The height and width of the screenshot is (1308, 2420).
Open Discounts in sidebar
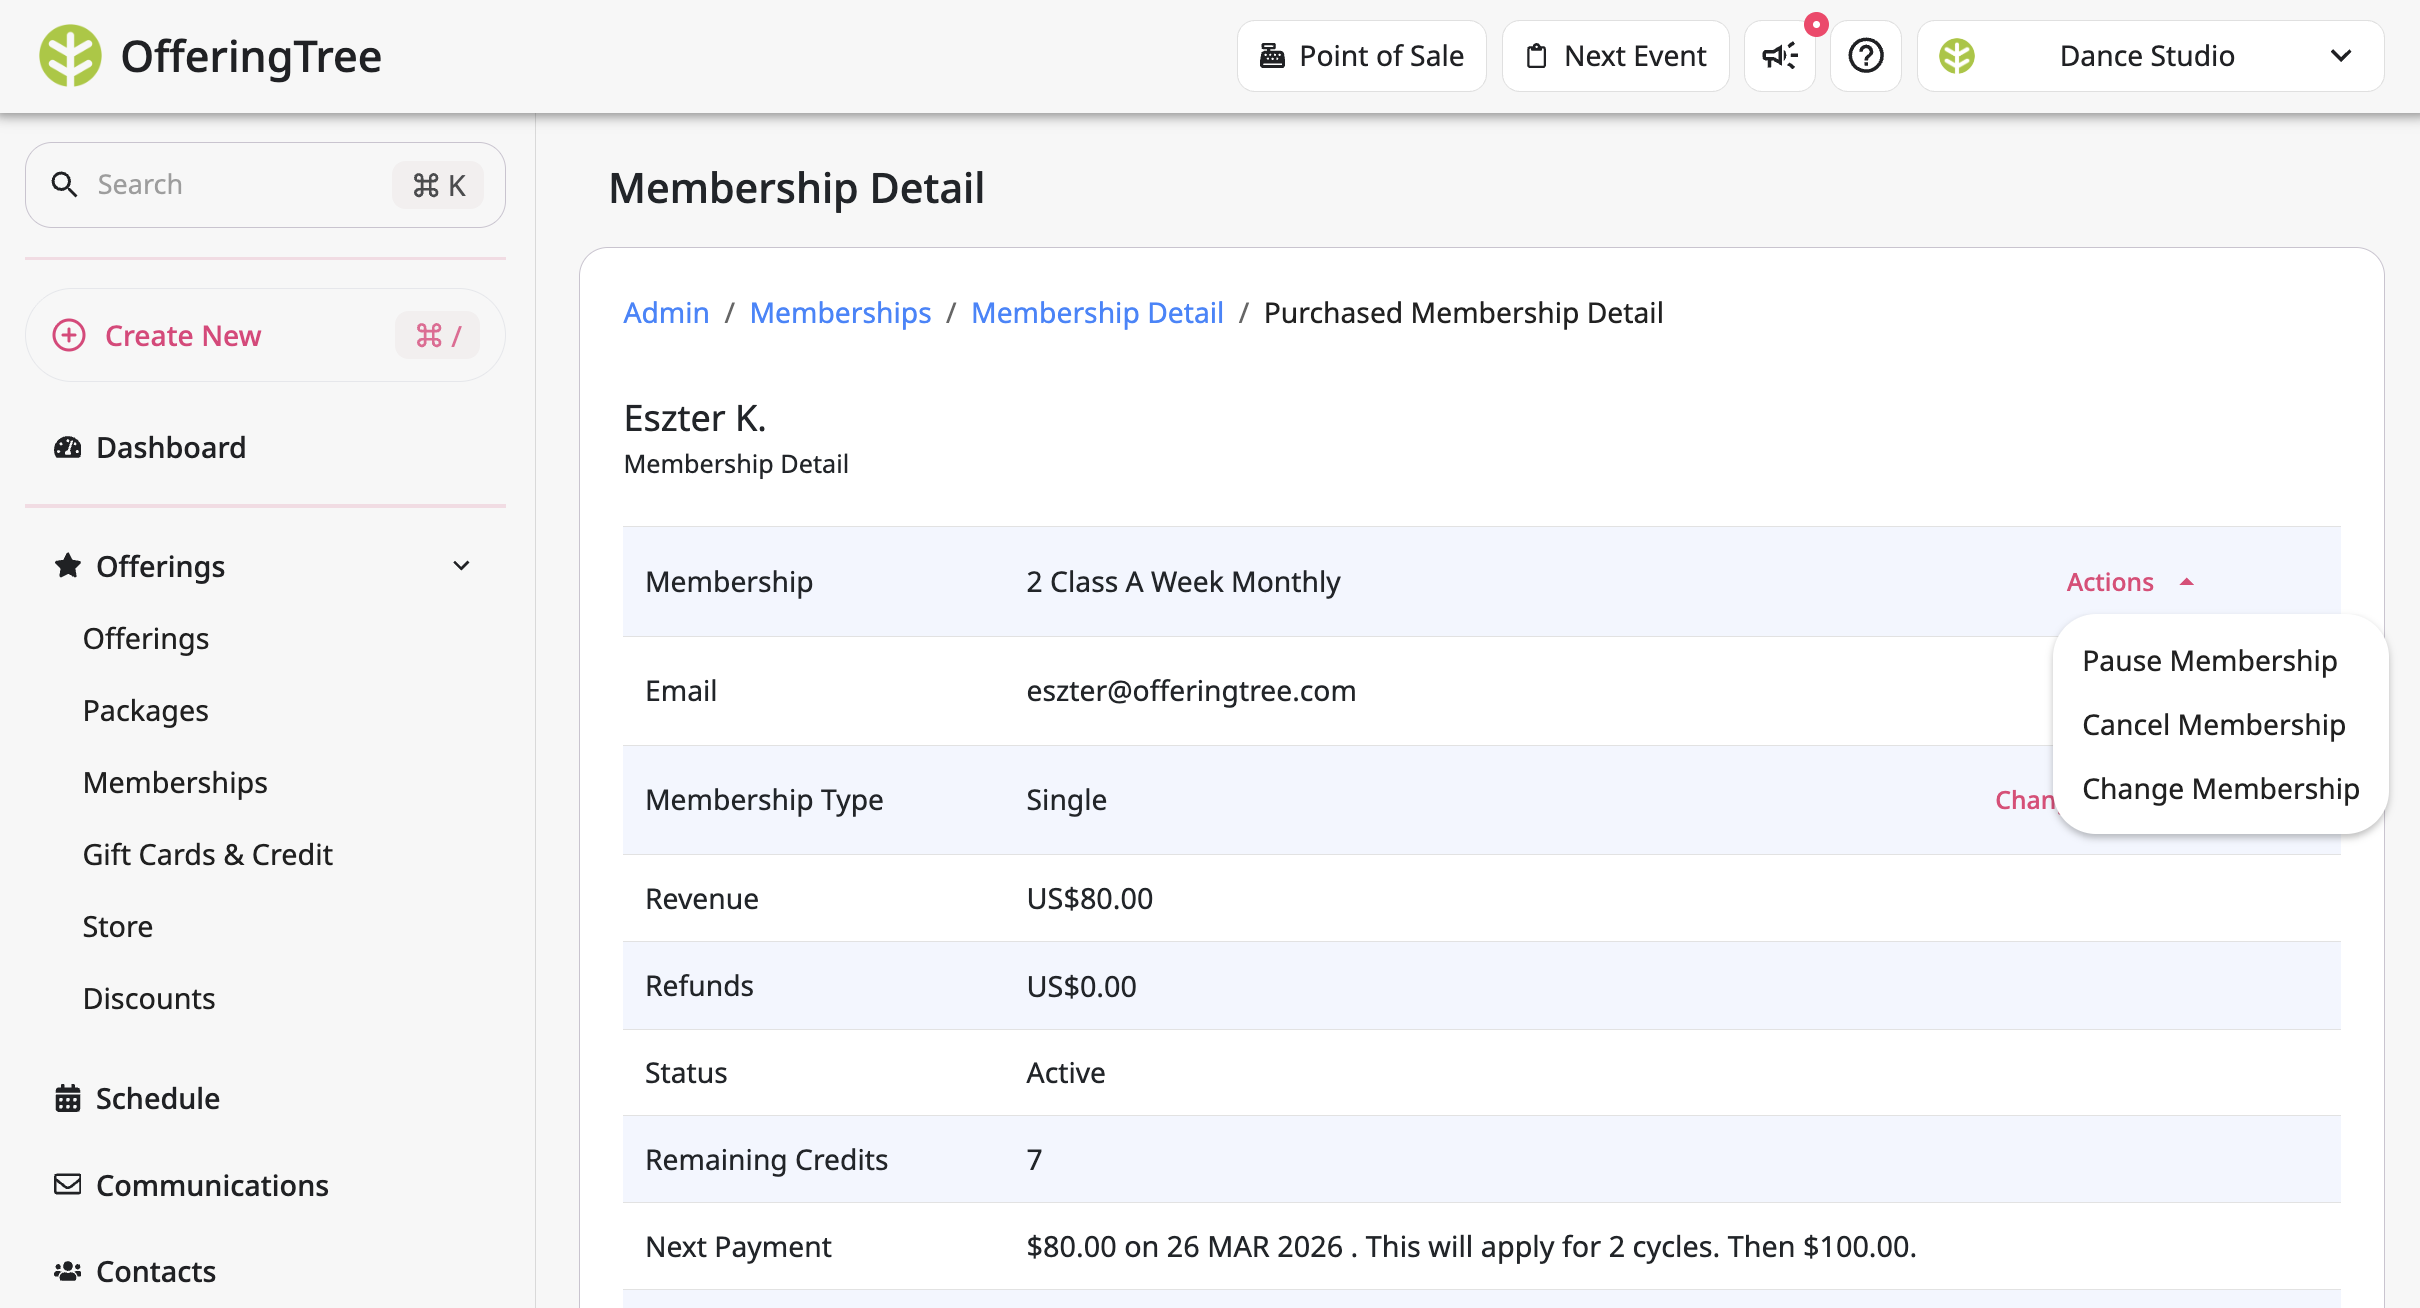tap(149, 998)
